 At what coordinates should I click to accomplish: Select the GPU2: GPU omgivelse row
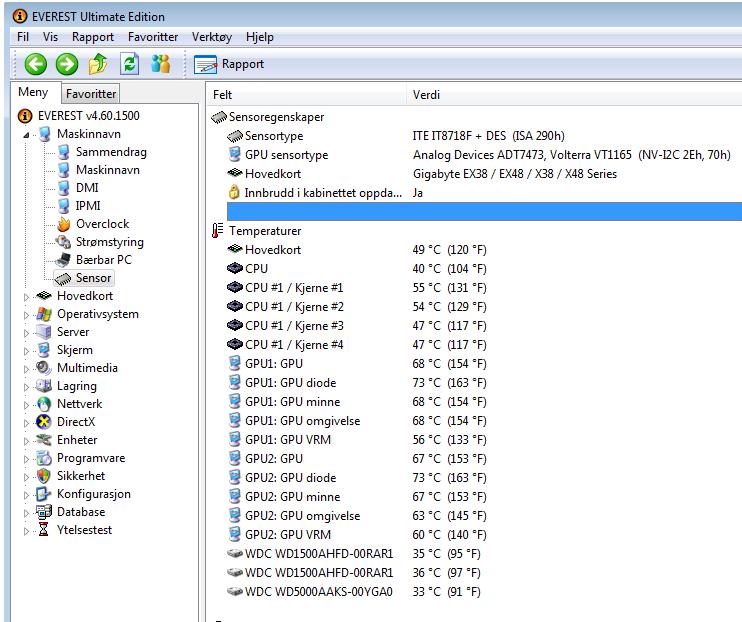click(484, 515)
